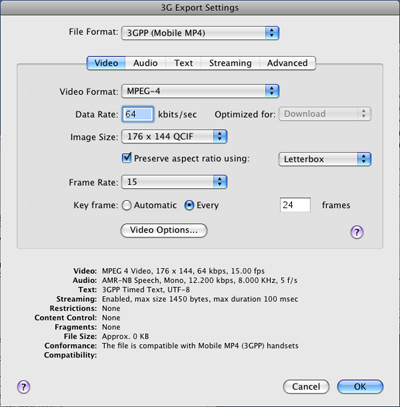This screenshot has height=407, width=400.
Task: Switch to the Advanced tab
Action: [287, 63]
